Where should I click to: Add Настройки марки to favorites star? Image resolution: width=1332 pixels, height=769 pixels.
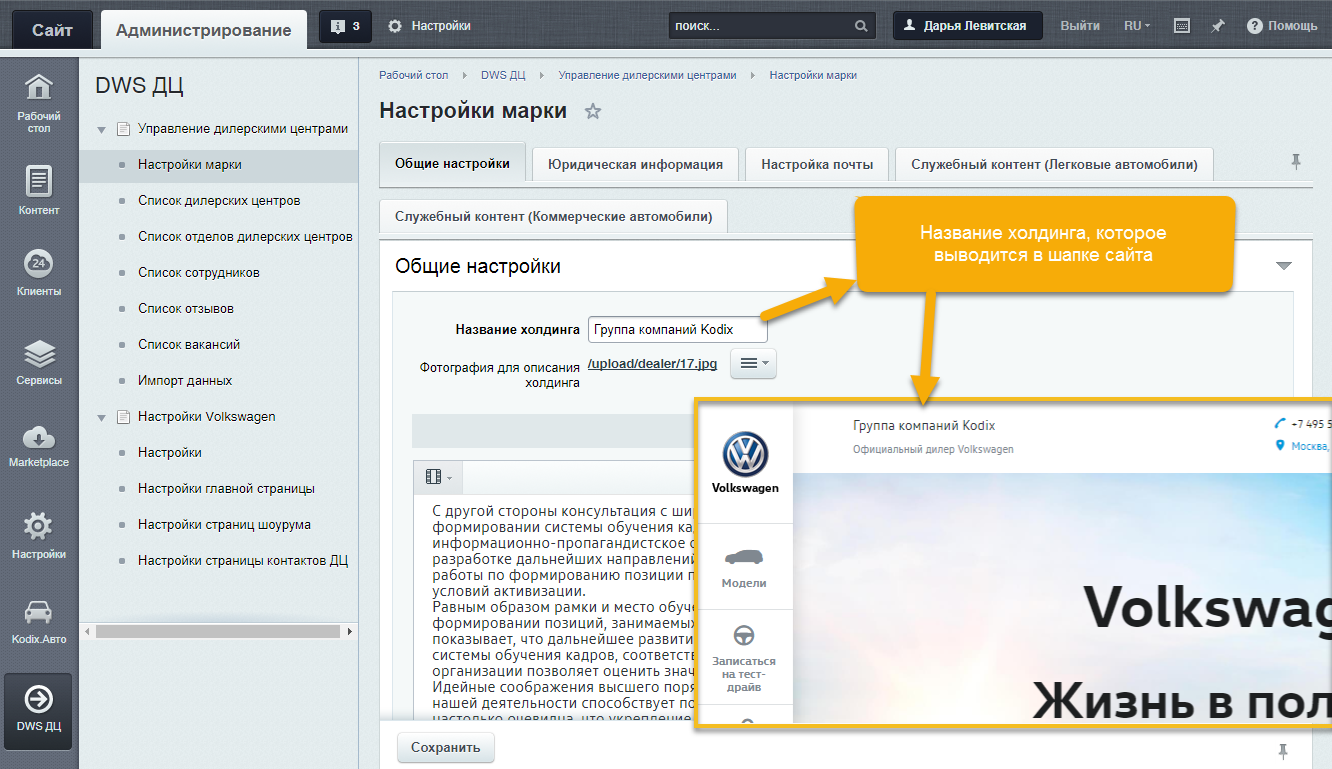[x=593, y=111]
